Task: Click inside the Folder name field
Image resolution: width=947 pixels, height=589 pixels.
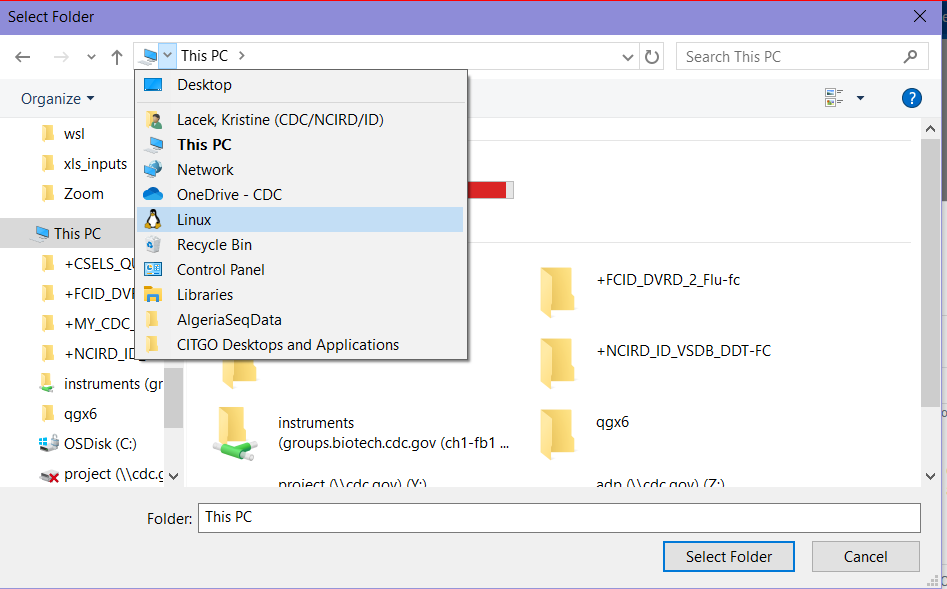Action: point(559,518)
